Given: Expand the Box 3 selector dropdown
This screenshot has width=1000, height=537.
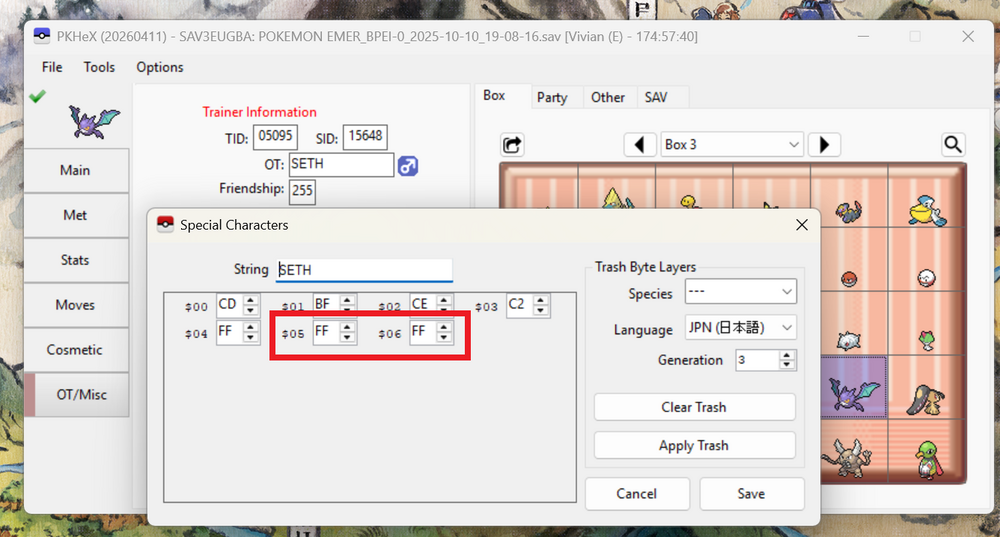Looking at the screenshot, I should point(732,144).
